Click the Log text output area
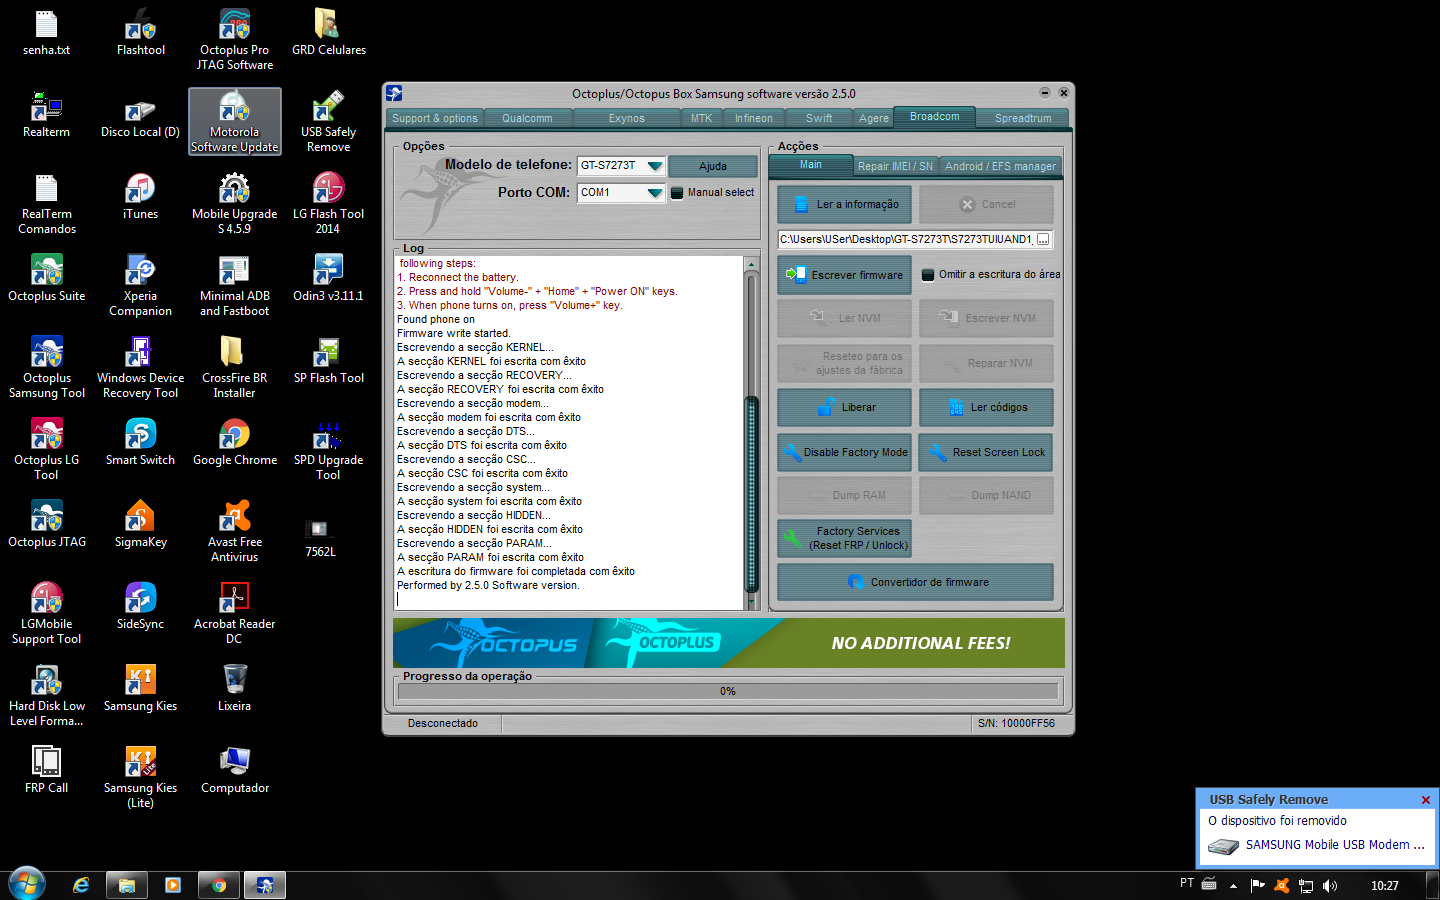Viewport: 1440px width, 900px height. click(570, 433)
